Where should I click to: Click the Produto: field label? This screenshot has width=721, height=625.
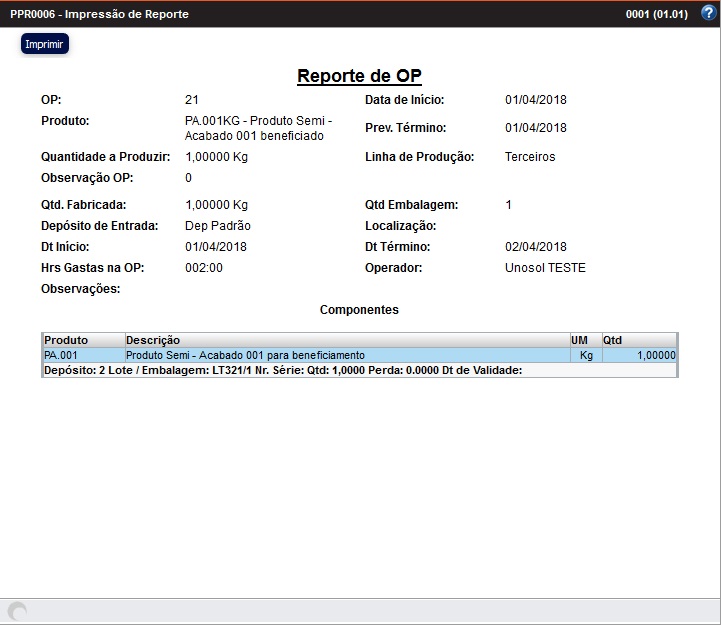65,121
